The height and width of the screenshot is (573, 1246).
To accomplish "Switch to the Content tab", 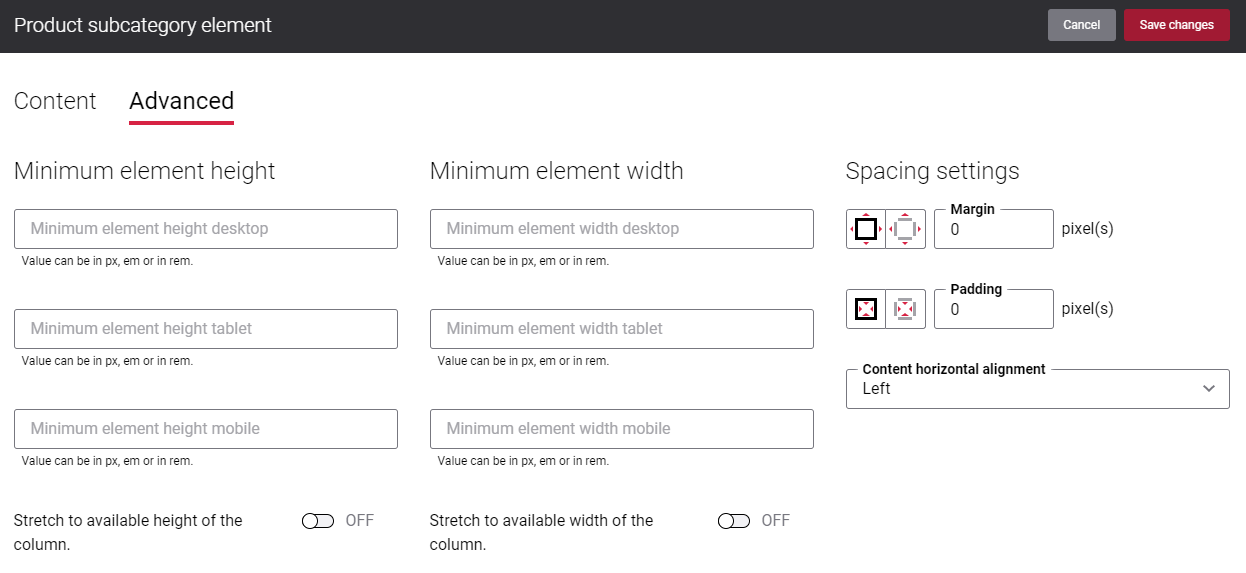I will point(55,101).
